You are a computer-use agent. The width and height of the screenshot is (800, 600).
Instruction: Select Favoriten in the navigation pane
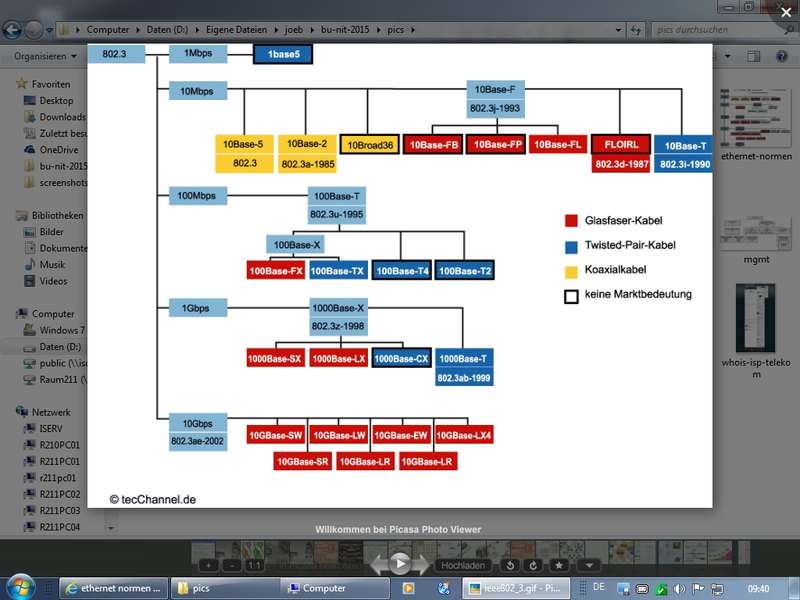click(51, 84)
